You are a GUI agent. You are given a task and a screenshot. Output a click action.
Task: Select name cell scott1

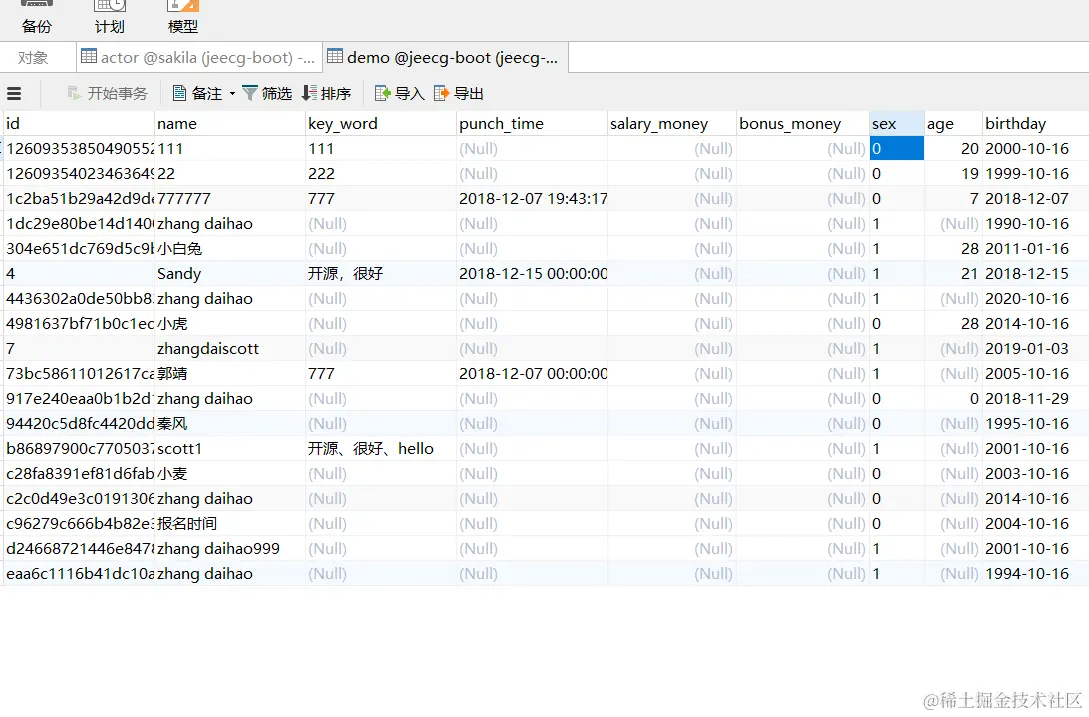(x=230, y=449)
